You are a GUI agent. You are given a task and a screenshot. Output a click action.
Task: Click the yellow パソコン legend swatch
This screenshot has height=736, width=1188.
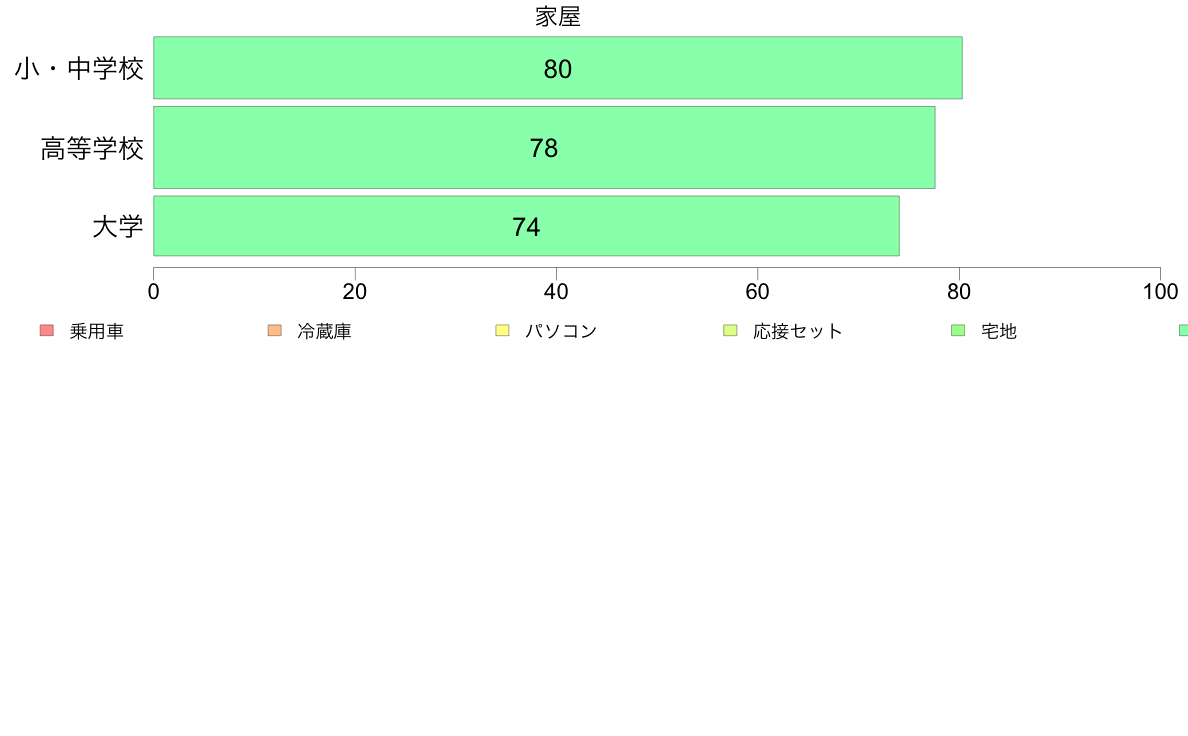click(502, 330)
